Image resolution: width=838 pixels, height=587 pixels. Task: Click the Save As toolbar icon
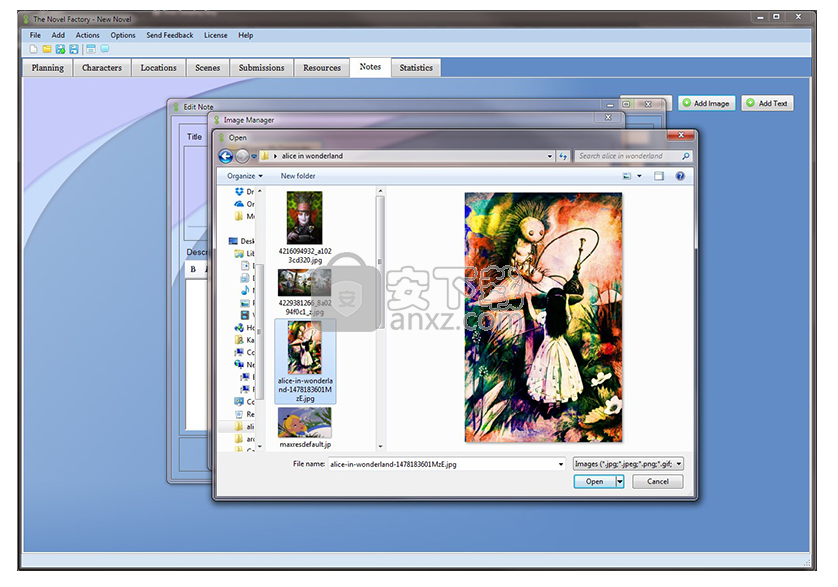point(60,49)
